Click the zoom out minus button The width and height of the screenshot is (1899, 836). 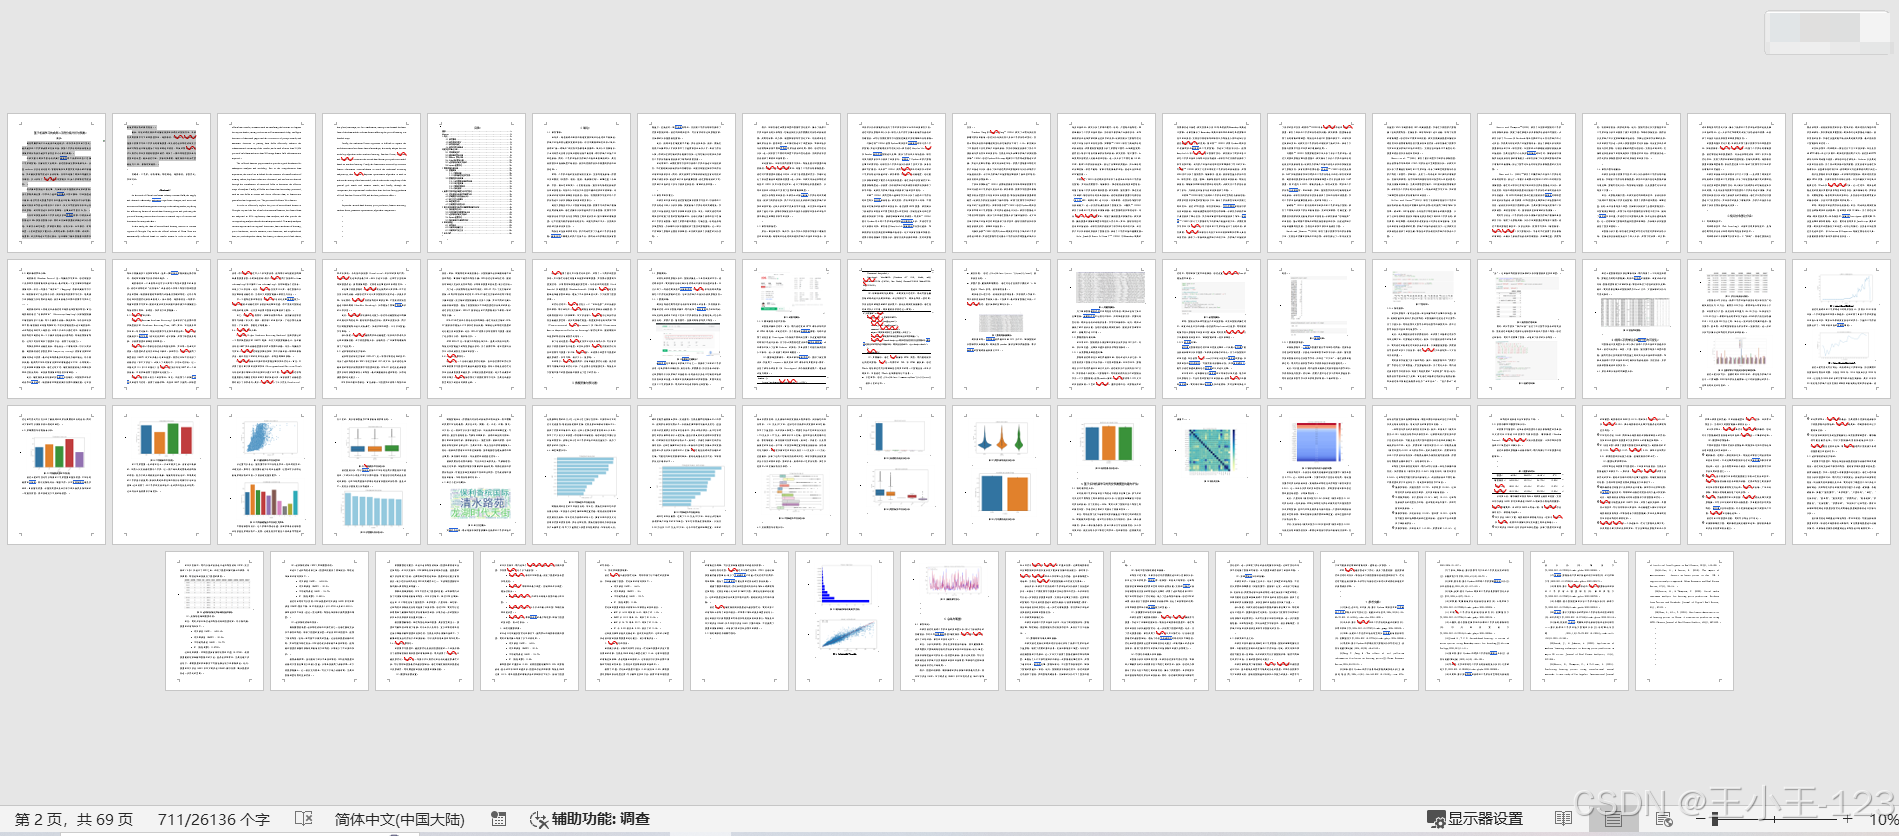tap(1702, 818)
